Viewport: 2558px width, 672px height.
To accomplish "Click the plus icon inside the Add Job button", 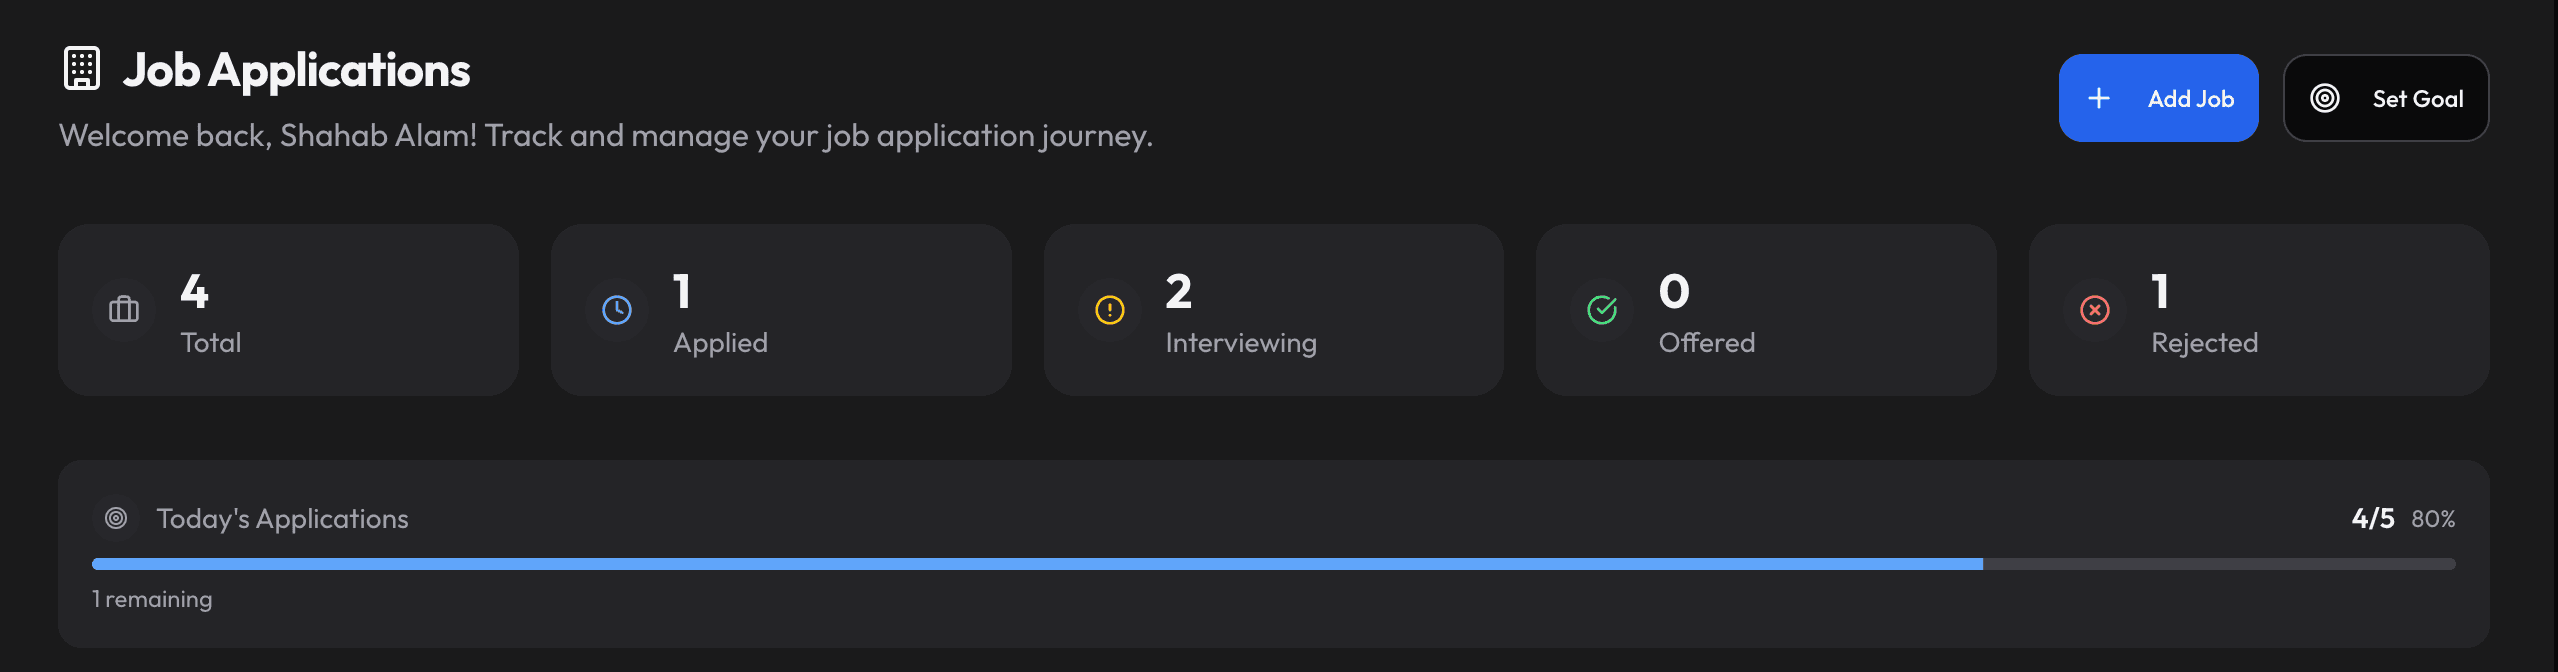I will 2099,98.
